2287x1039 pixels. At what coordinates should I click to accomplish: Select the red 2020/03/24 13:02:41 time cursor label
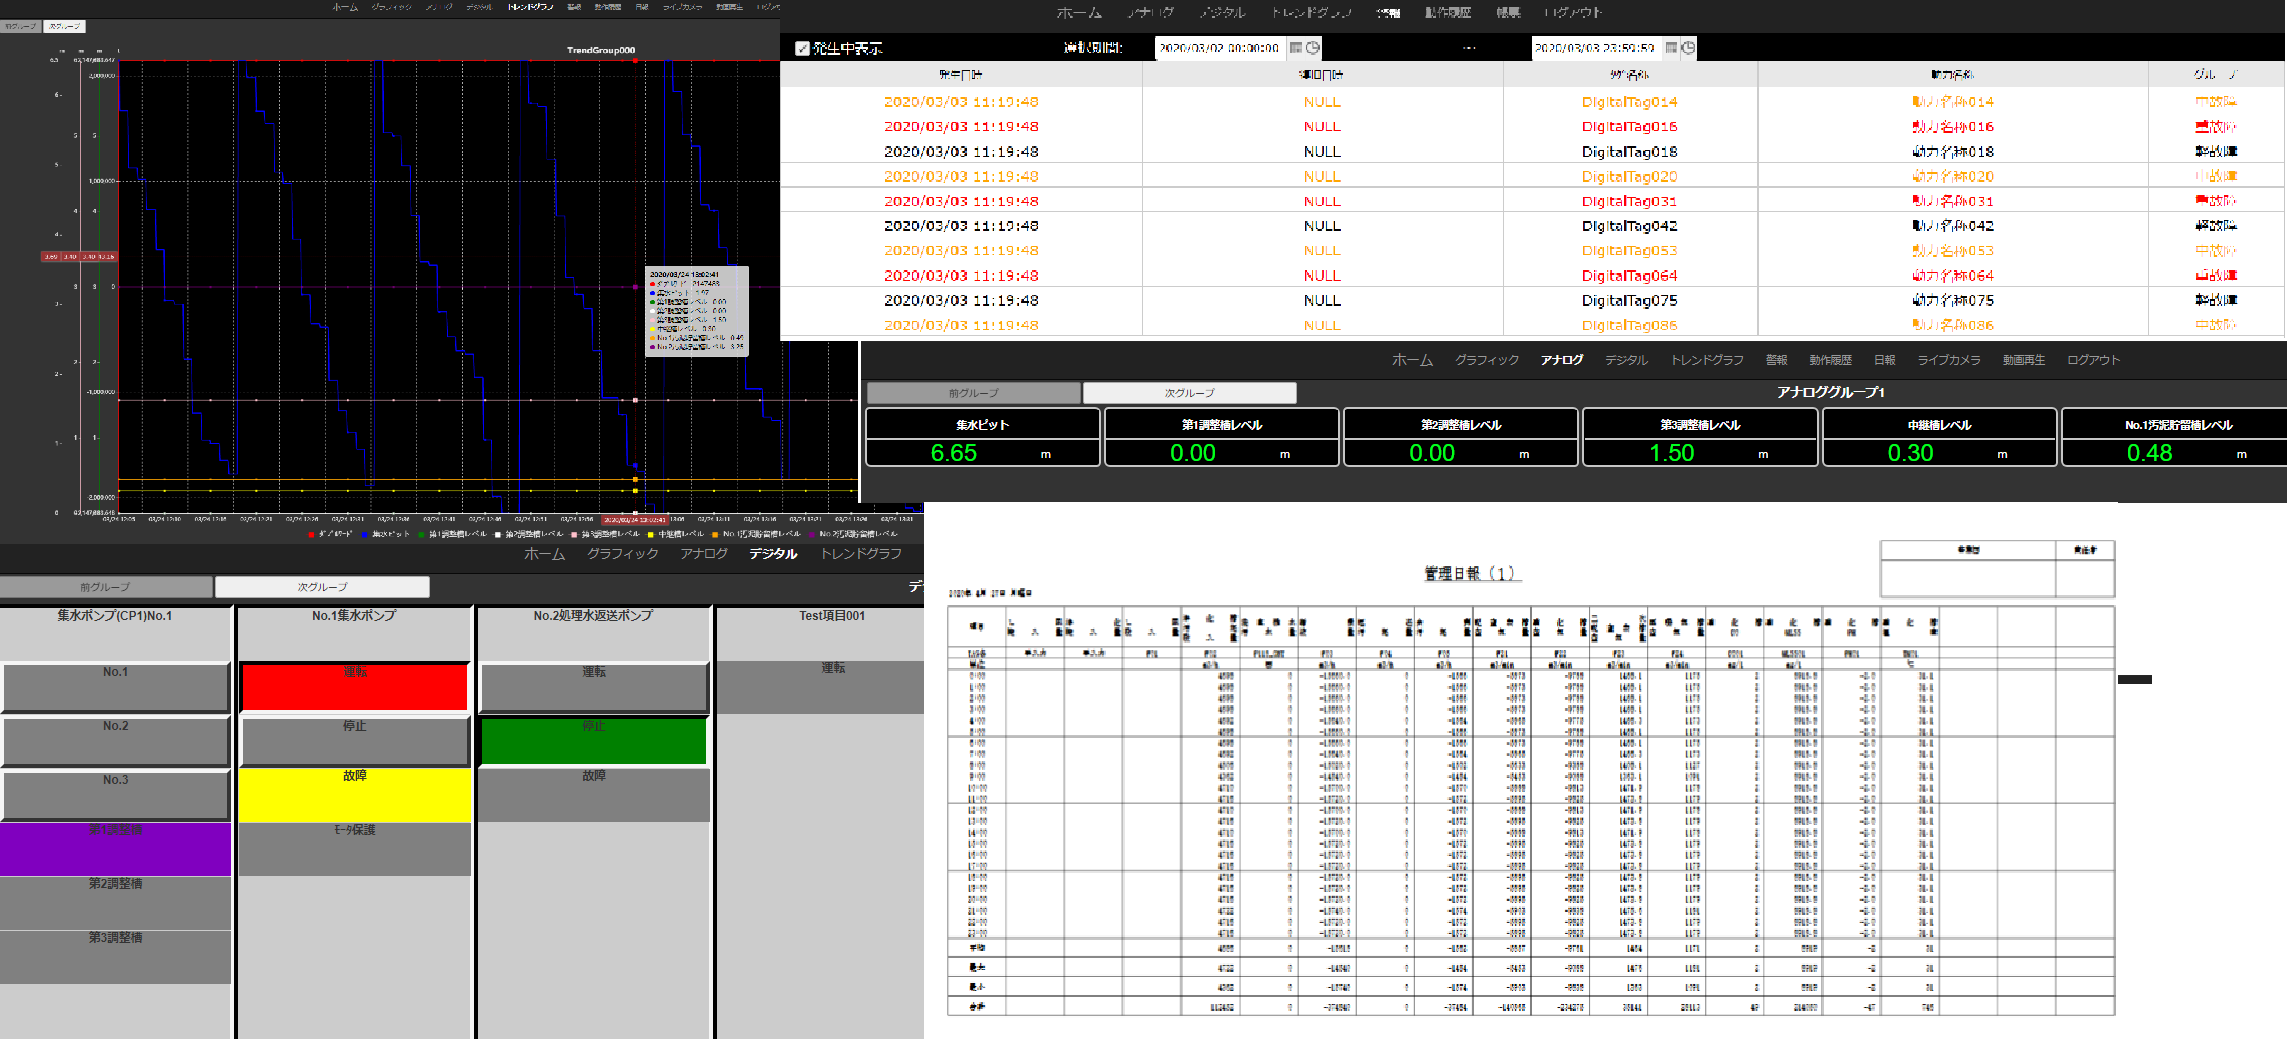tap(634, 519)
